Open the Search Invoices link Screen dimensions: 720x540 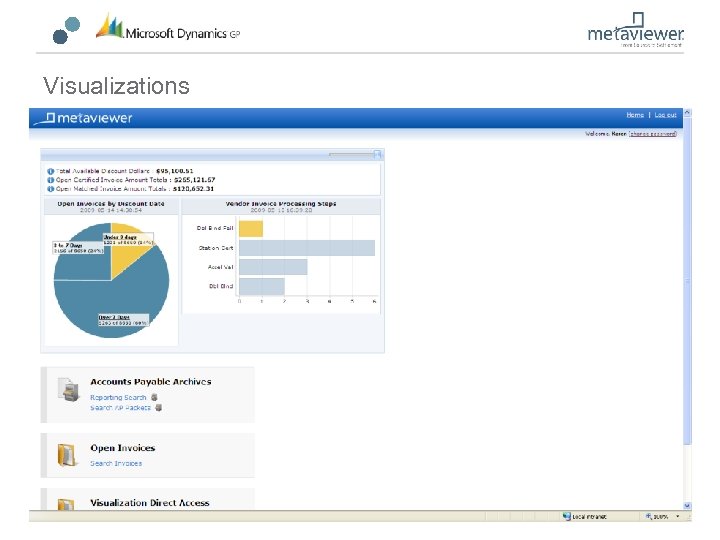point(116,463)
